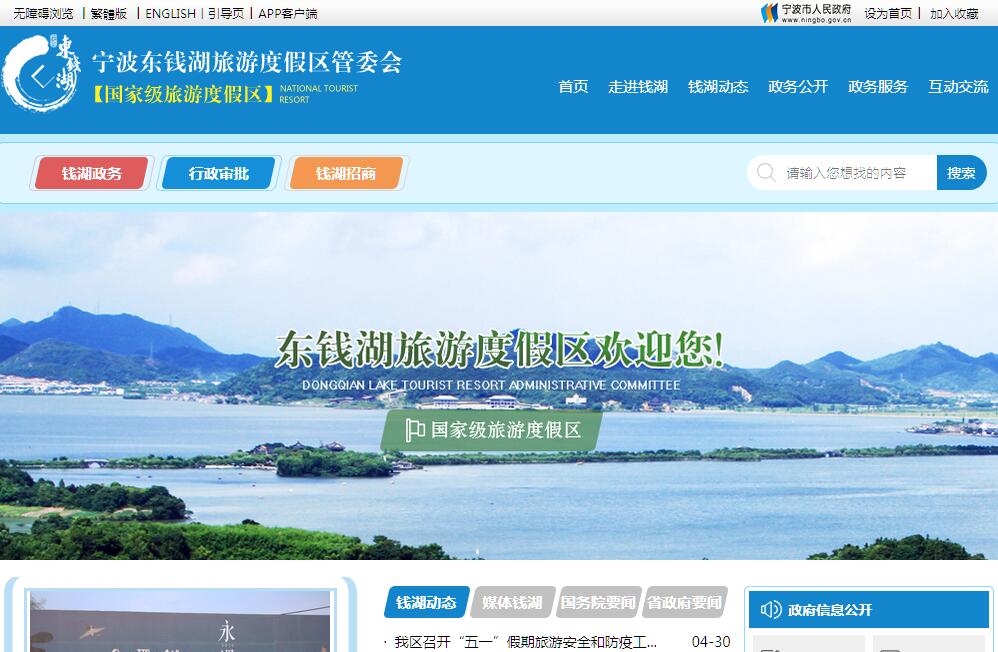Open the 行政审批 blue button
Screen dimensions: 998x652
pyautogui.click(x=218, y=173)
